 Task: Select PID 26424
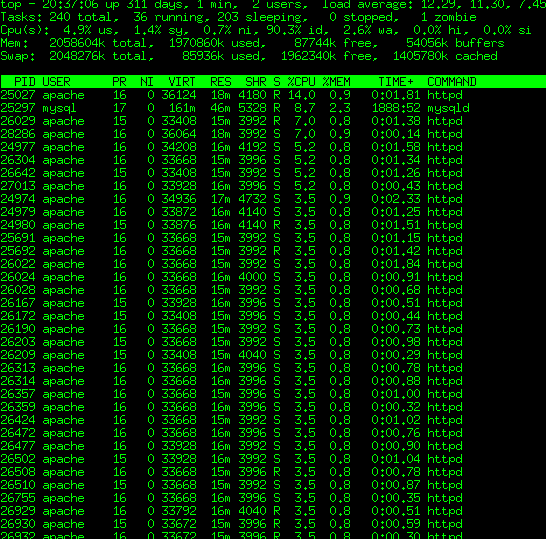coord(18,420)
